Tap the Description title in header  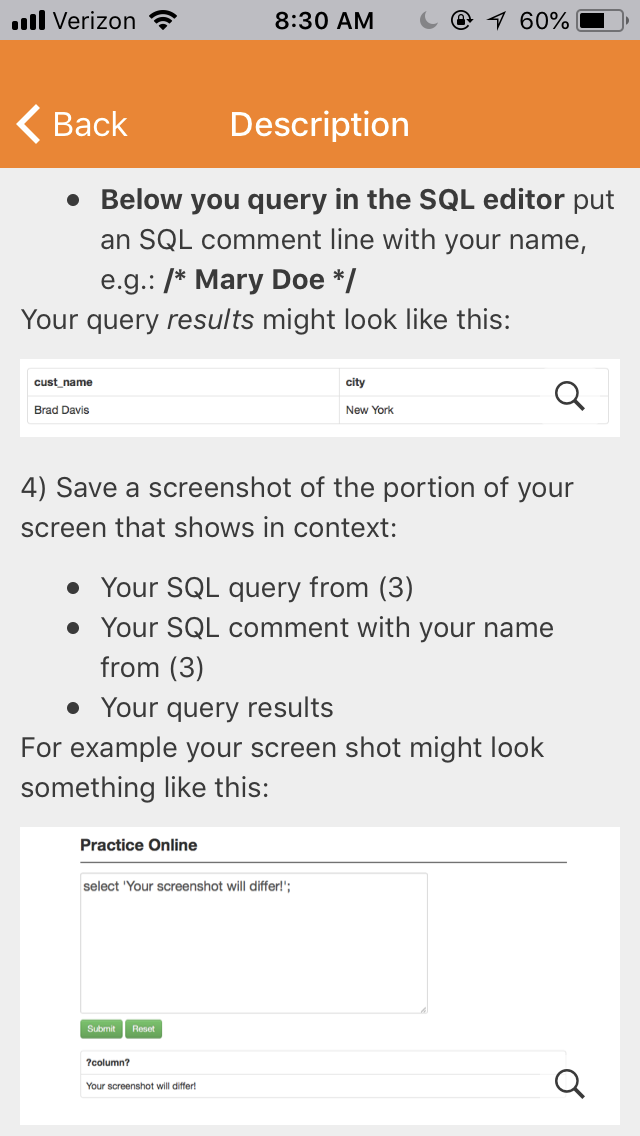320,124
